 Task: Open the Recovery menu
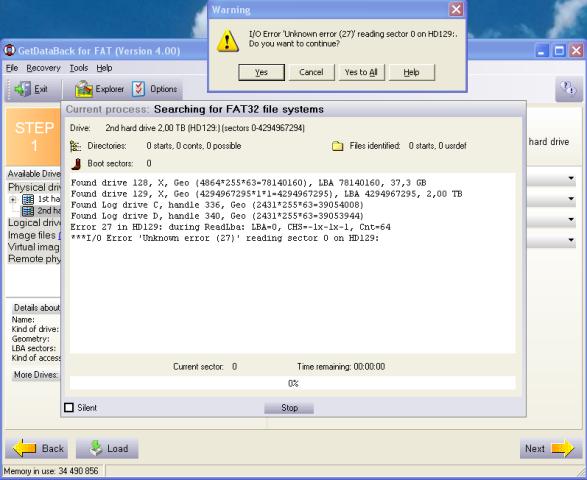coord(43,68)
